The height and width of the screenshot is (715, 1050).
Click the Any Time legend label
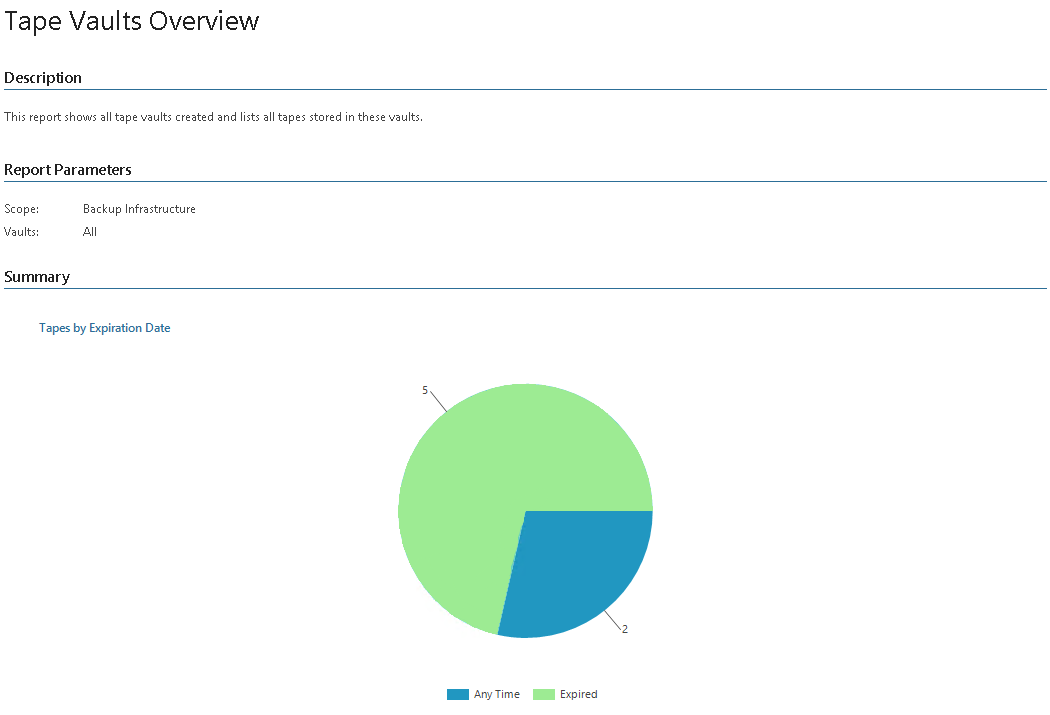(497, 694)
